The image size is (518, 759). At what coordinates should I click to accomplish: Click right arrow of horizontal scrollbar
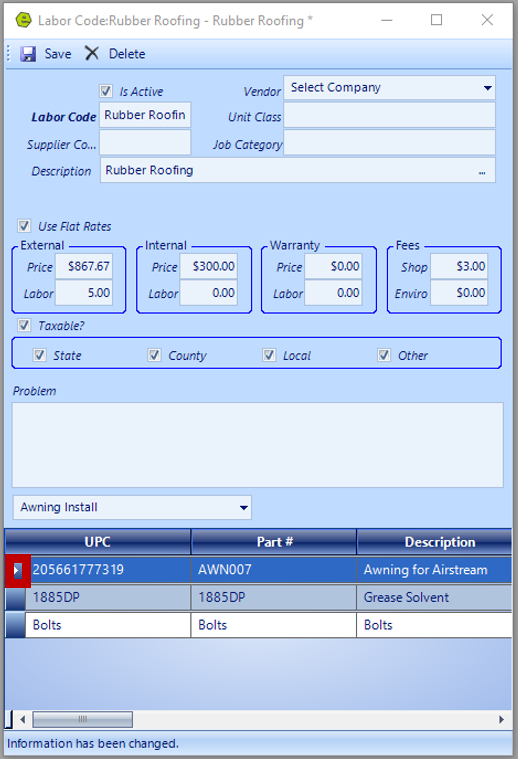click(502, 719)
